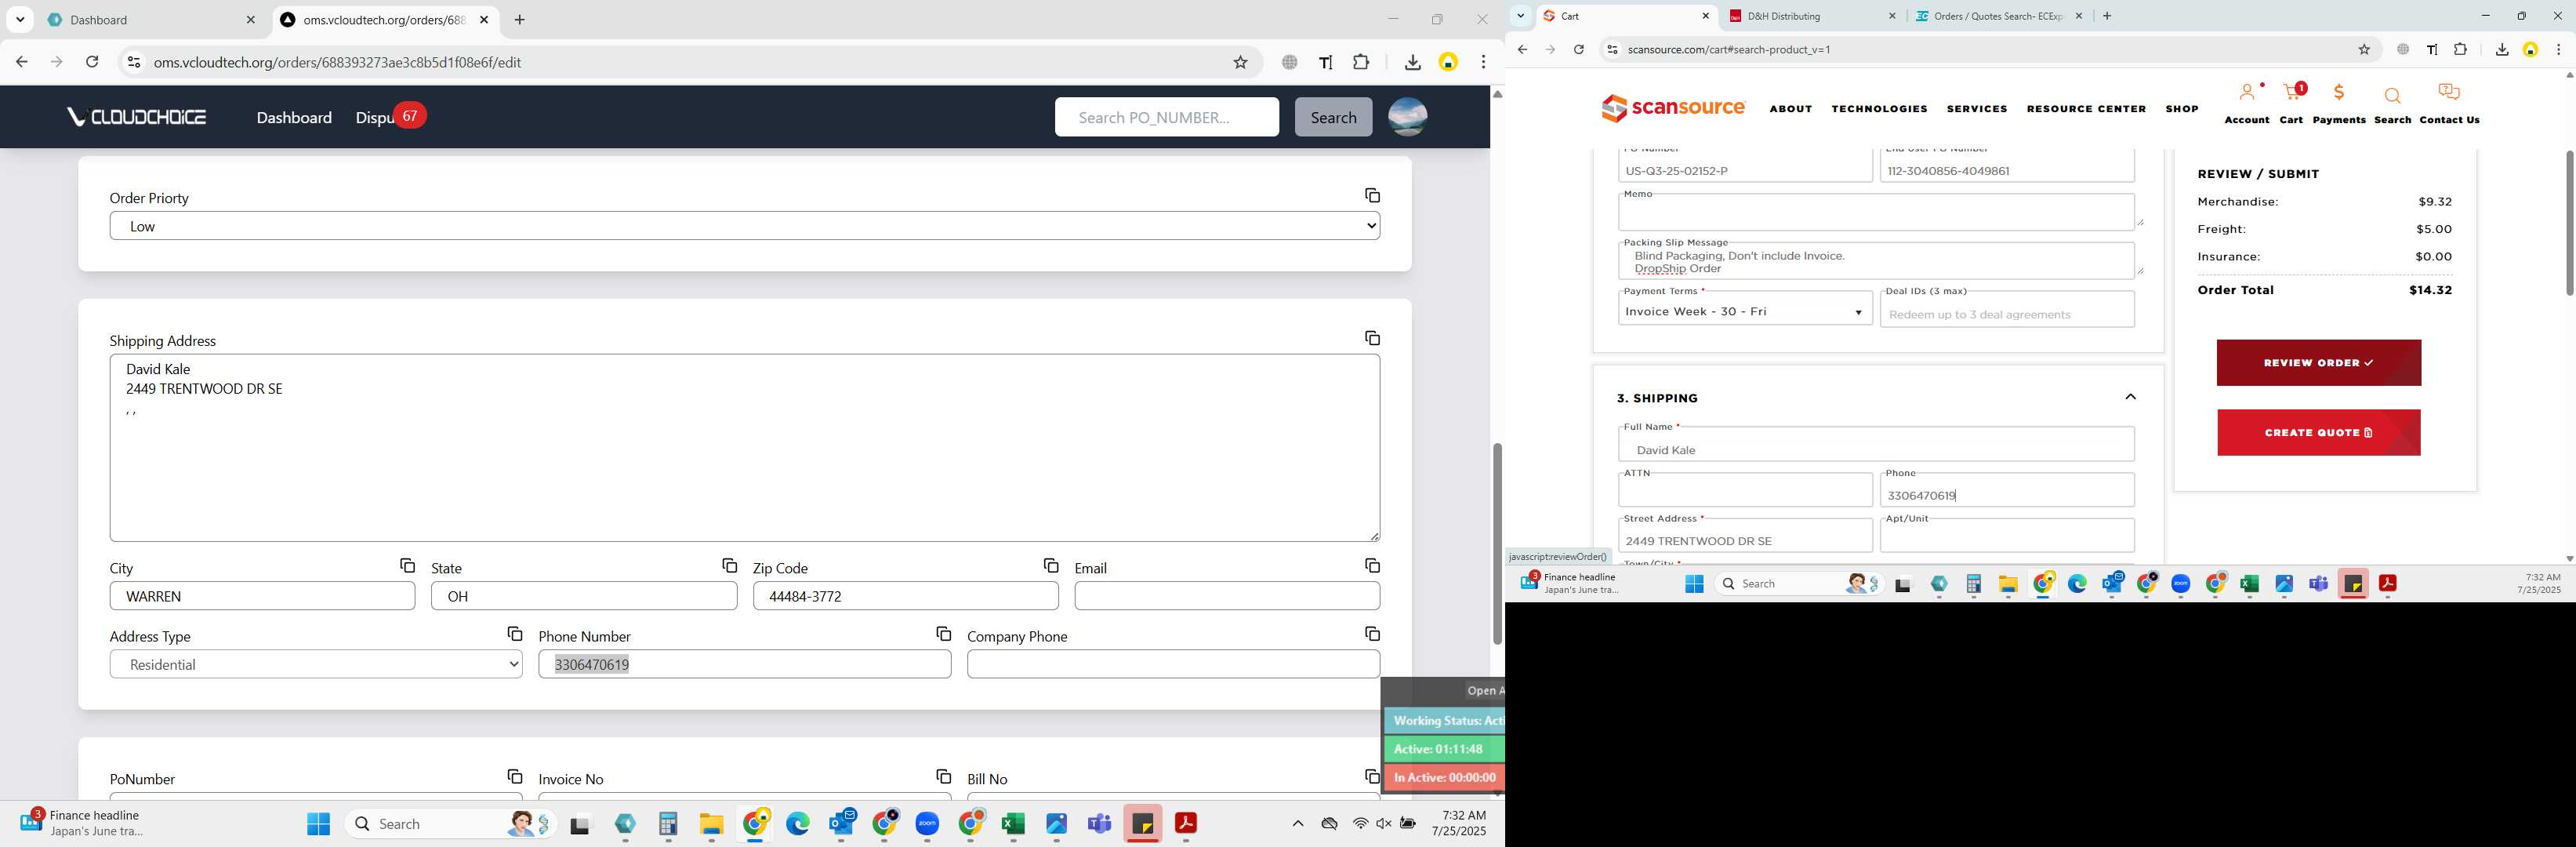Reload the ScanSource cart page
2576x847 pixels.
pyautogui.click(x=1578, y=49)
